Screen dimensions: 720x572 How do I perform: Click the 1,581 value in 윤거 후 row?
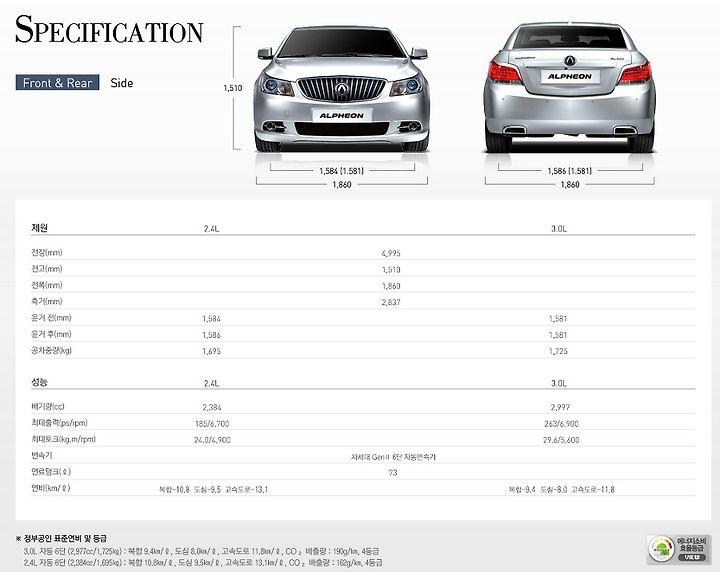pyautogui.click(x=558, y=335)
